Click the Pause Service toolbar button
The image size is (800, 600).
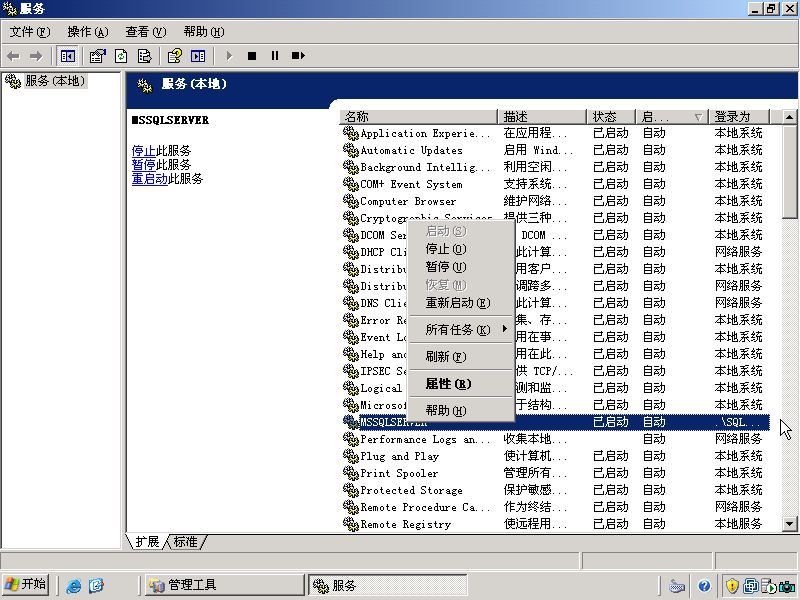pos(274,56)
